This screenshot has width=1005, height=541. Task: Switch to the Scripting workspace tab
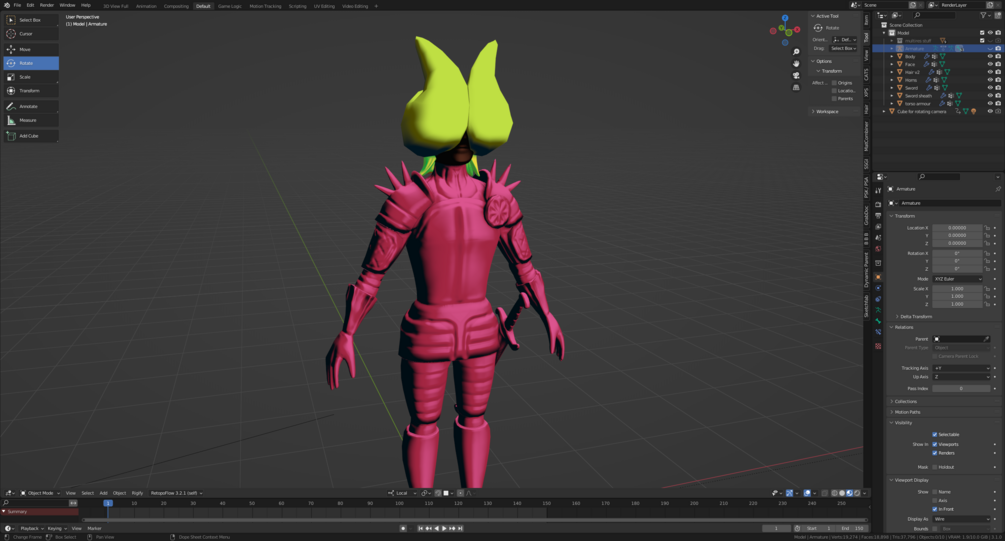point(297,6)
